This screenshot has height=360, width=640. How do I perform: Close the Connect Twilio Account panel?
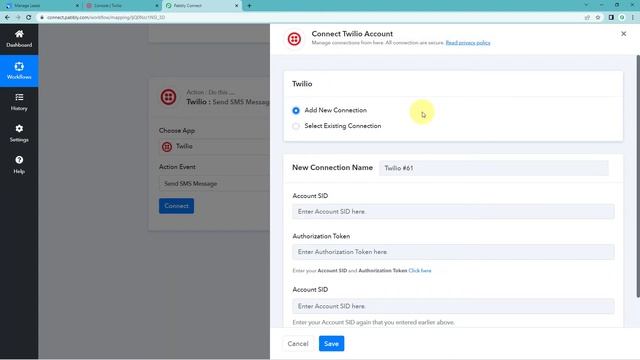tap(623, 34)
